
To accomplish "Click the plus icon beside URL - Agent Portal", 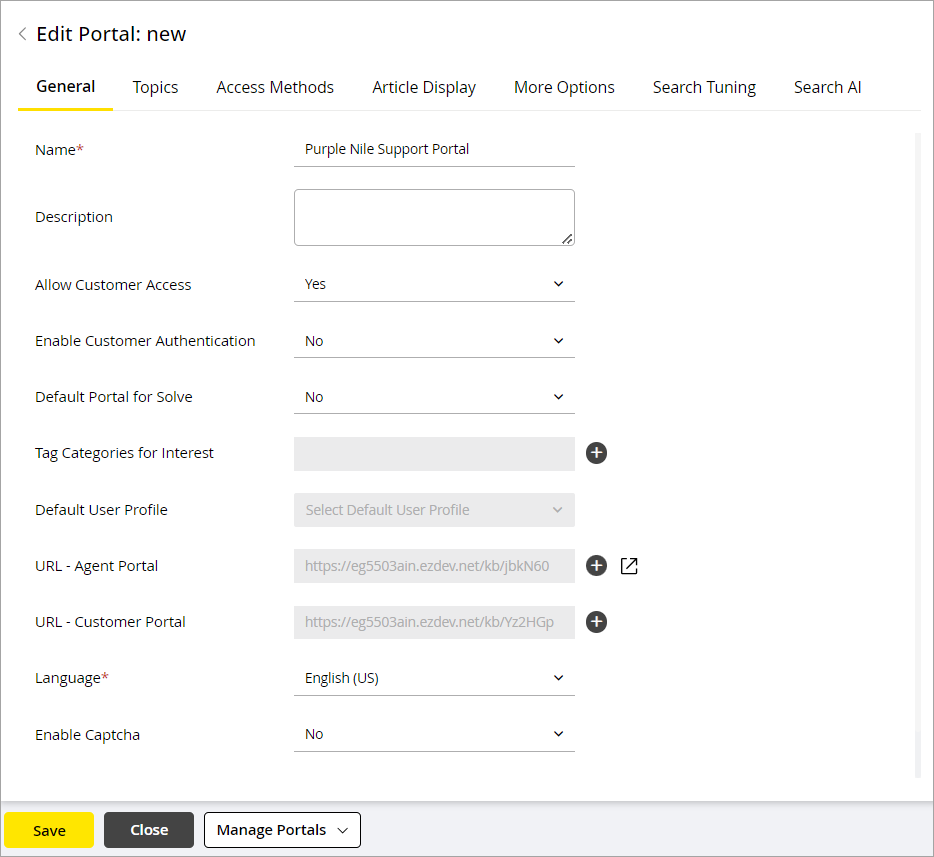I will coord(596,565).
